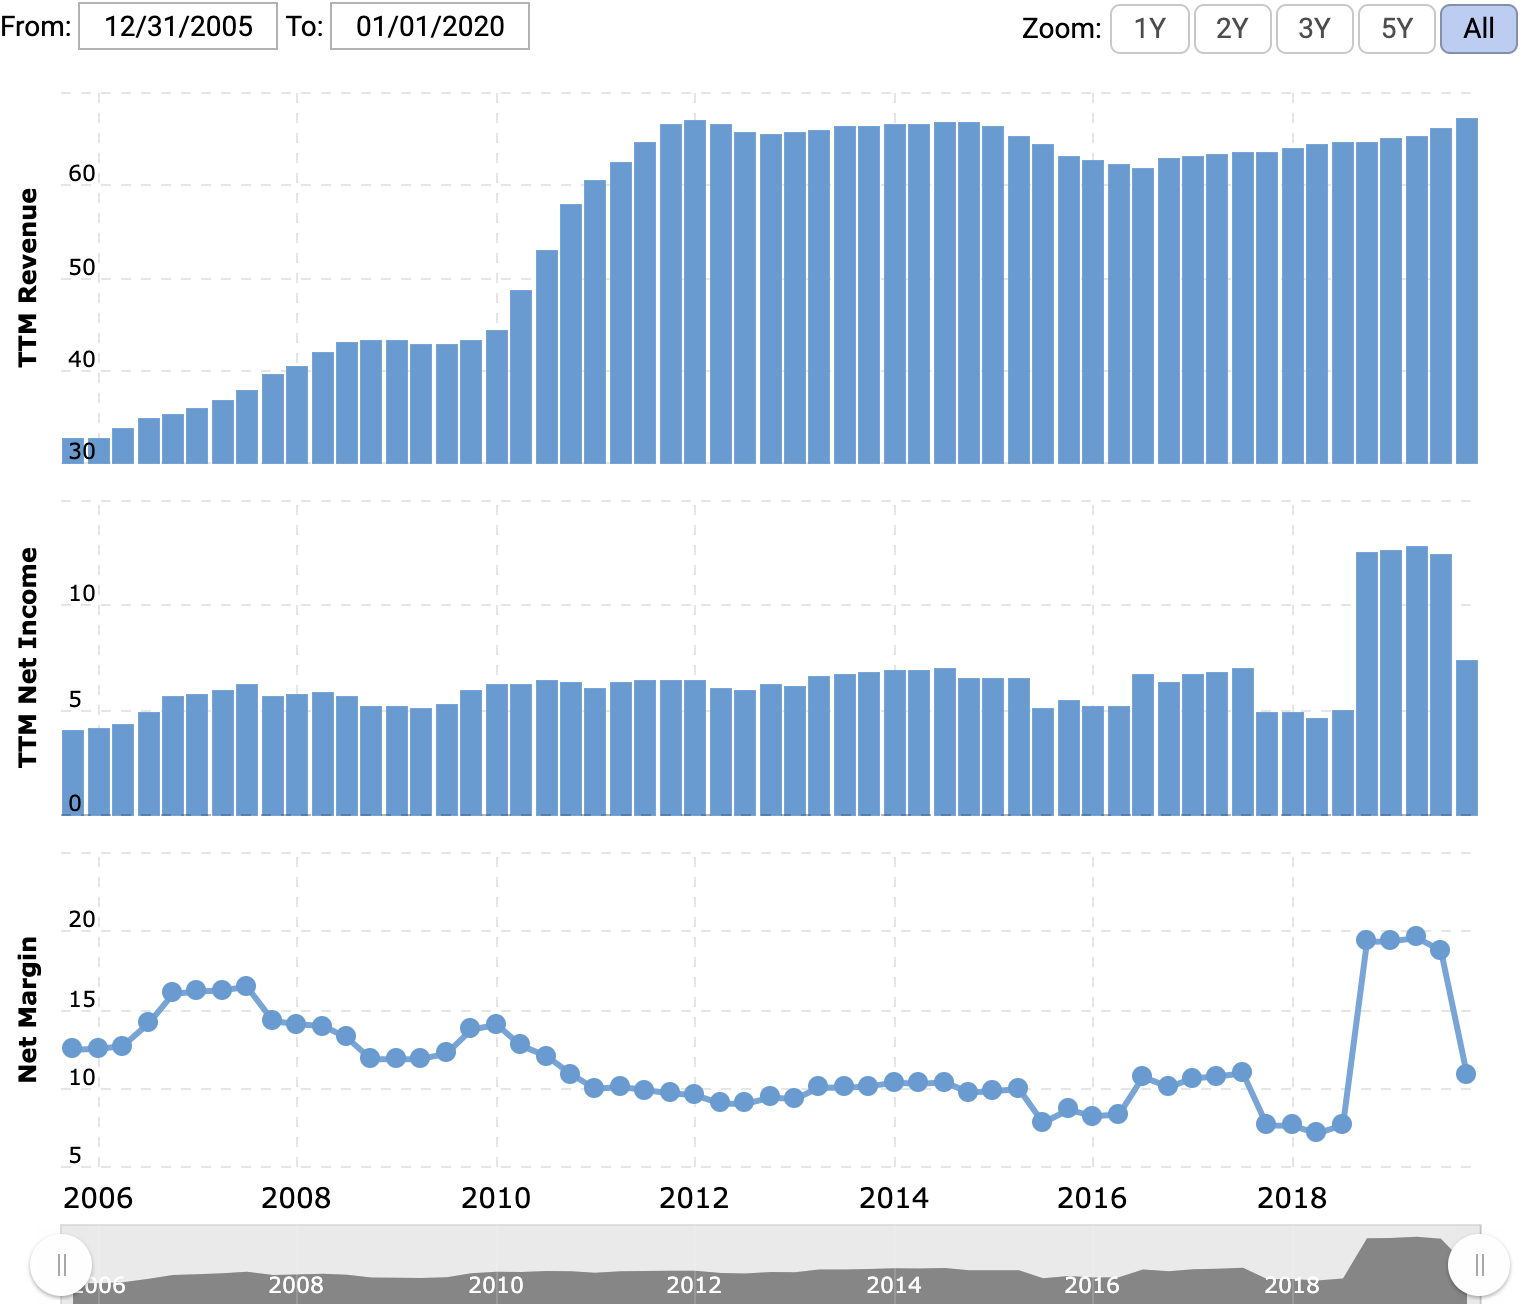Click the 2006 x-axis label
The width and height of the screenshot is (1522, 1304).
point(98,1198)
